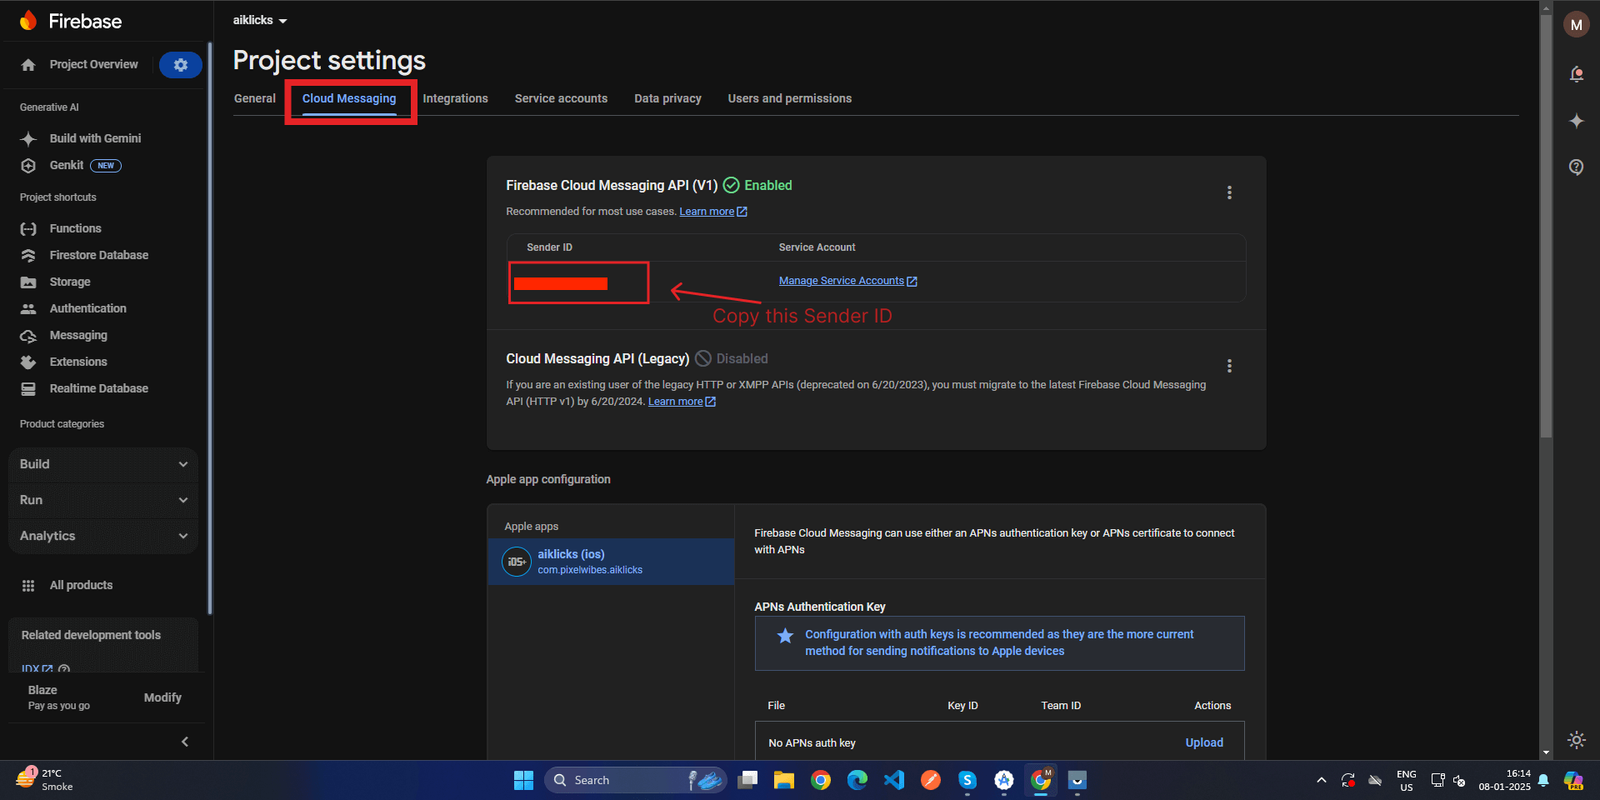The height and width of the screenshot is (800, 1600).
Task: Collapse the left sidebar navigation
Action: tap(184, 742)
